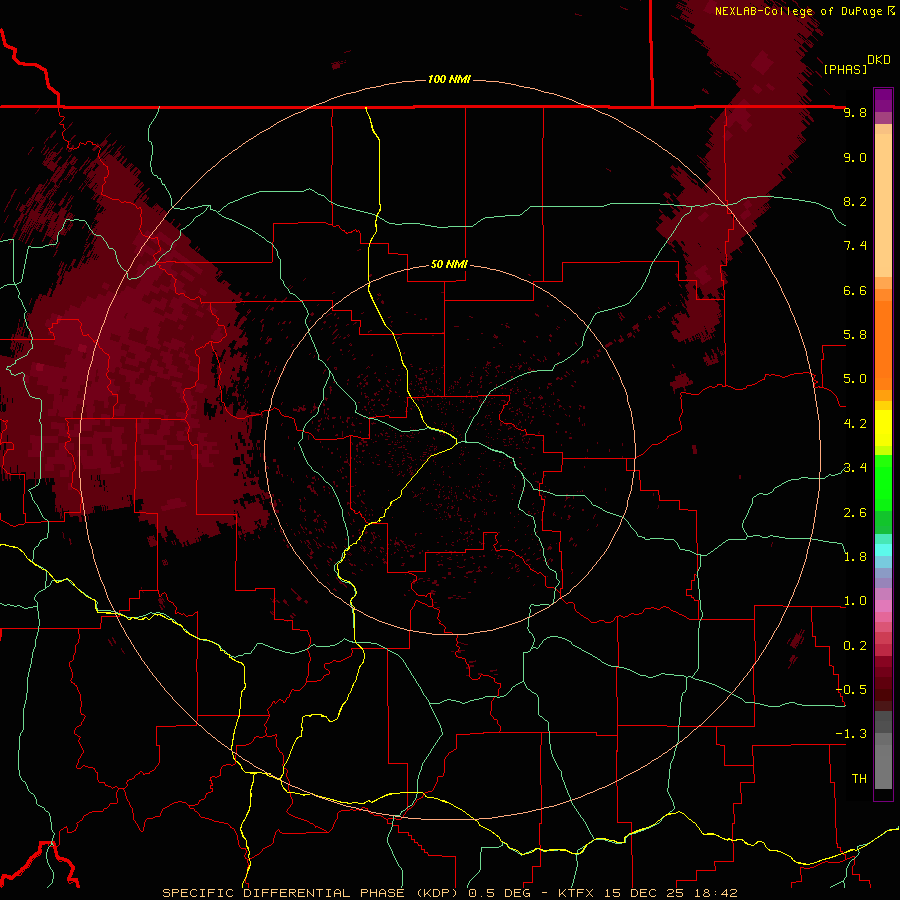Click the 50 NMI range ring label
This screenshot has width=900, height=900.
(x=449, y=264)
